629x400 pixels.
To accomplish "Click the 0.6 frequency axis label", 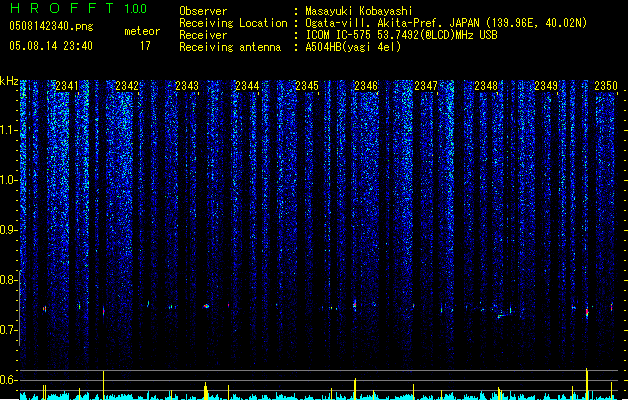I will click(8, 380).
